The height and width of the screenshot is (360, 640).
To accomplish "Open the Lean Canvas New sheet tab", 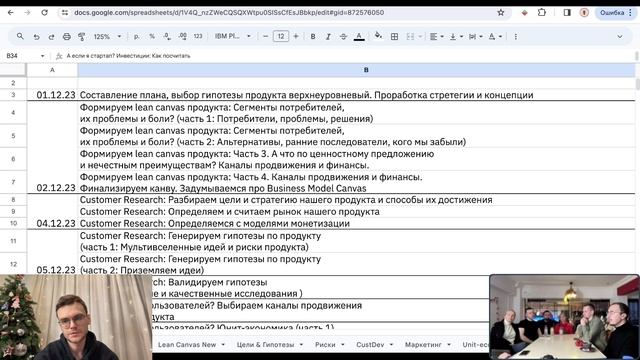I will point(187,345).
